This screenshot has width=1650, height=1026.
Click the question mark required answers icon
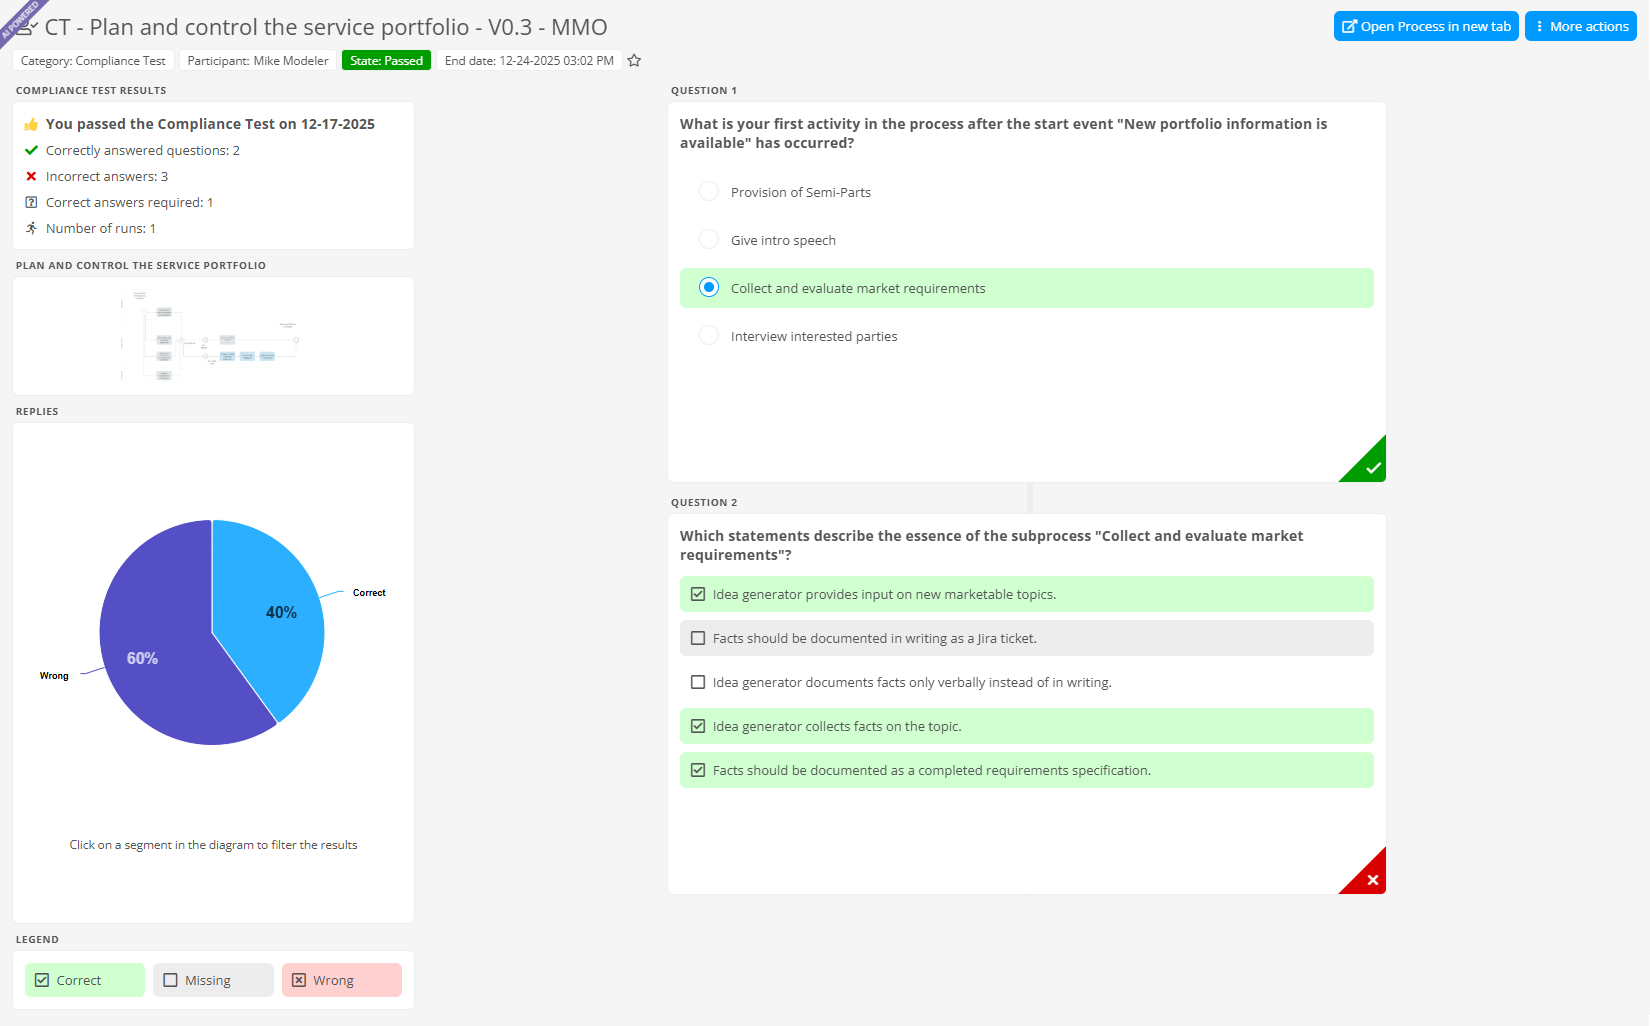click(x=31, y=203)
